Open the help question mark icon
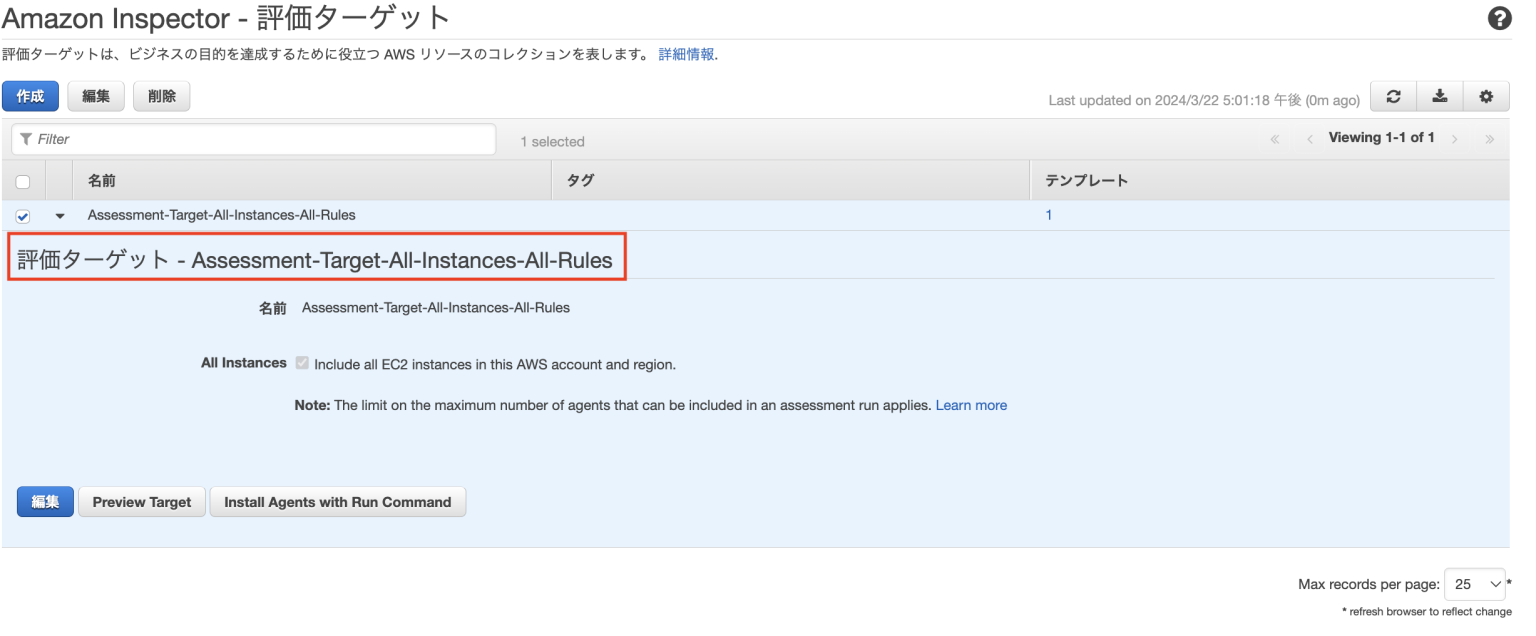 click(x=1499, y=18)
